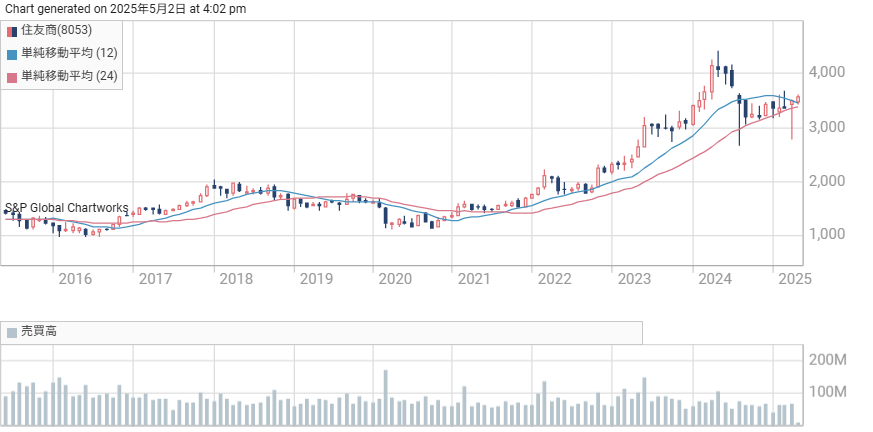Click the 2023 year axis label
The width and height of the screenshot is (873, 432).
point(634,278)
